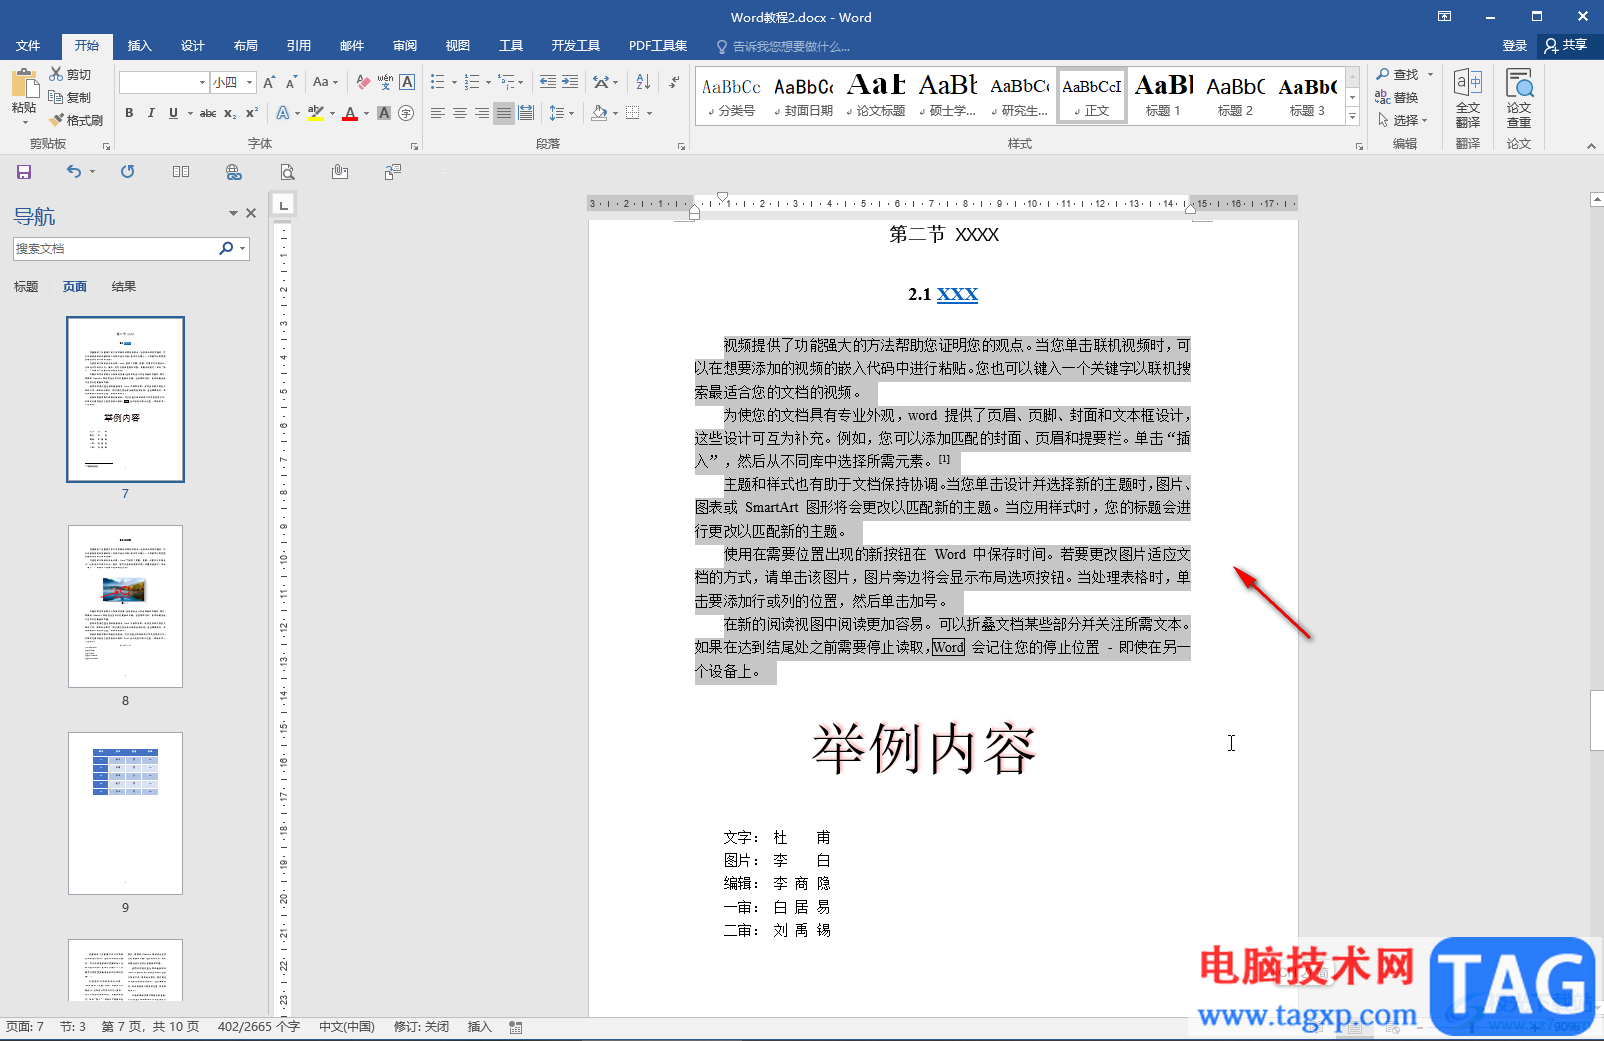Image resolution: width=1604 pixels, height=1041 pixels.
Task: Click the Cut (剪切) scissors icon
Action: tap(56, 74)
